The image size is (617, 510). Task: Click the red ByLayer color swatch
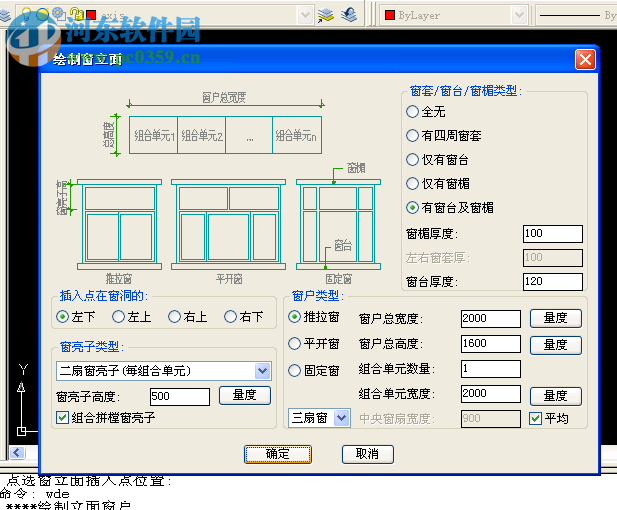390,15
